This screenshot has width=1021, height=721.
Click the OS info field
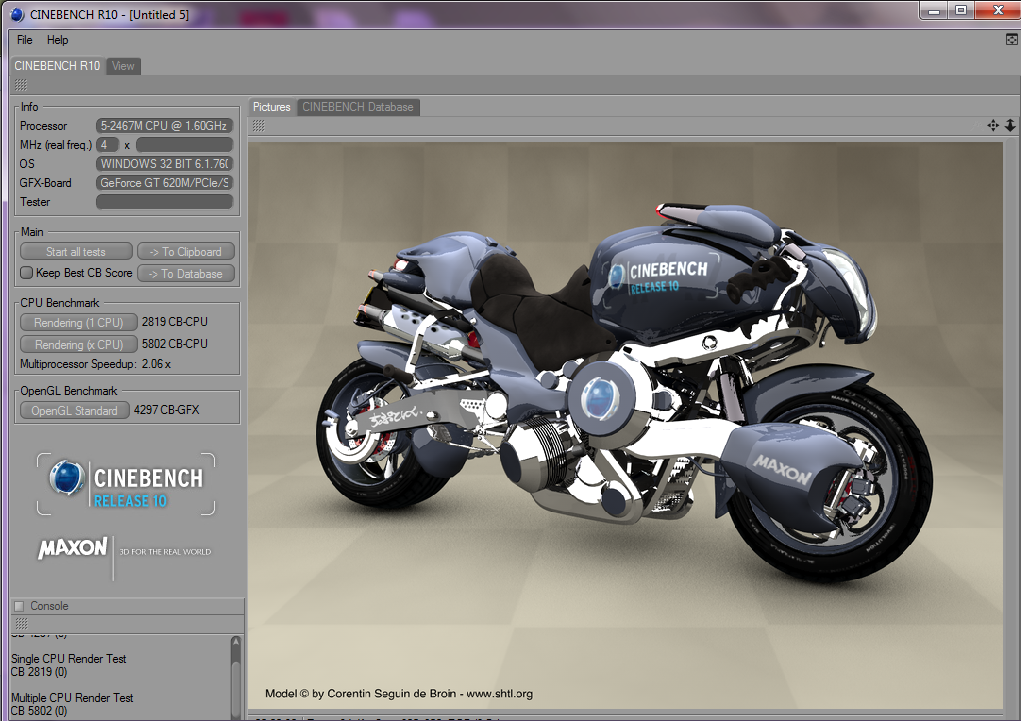(164, 163)
